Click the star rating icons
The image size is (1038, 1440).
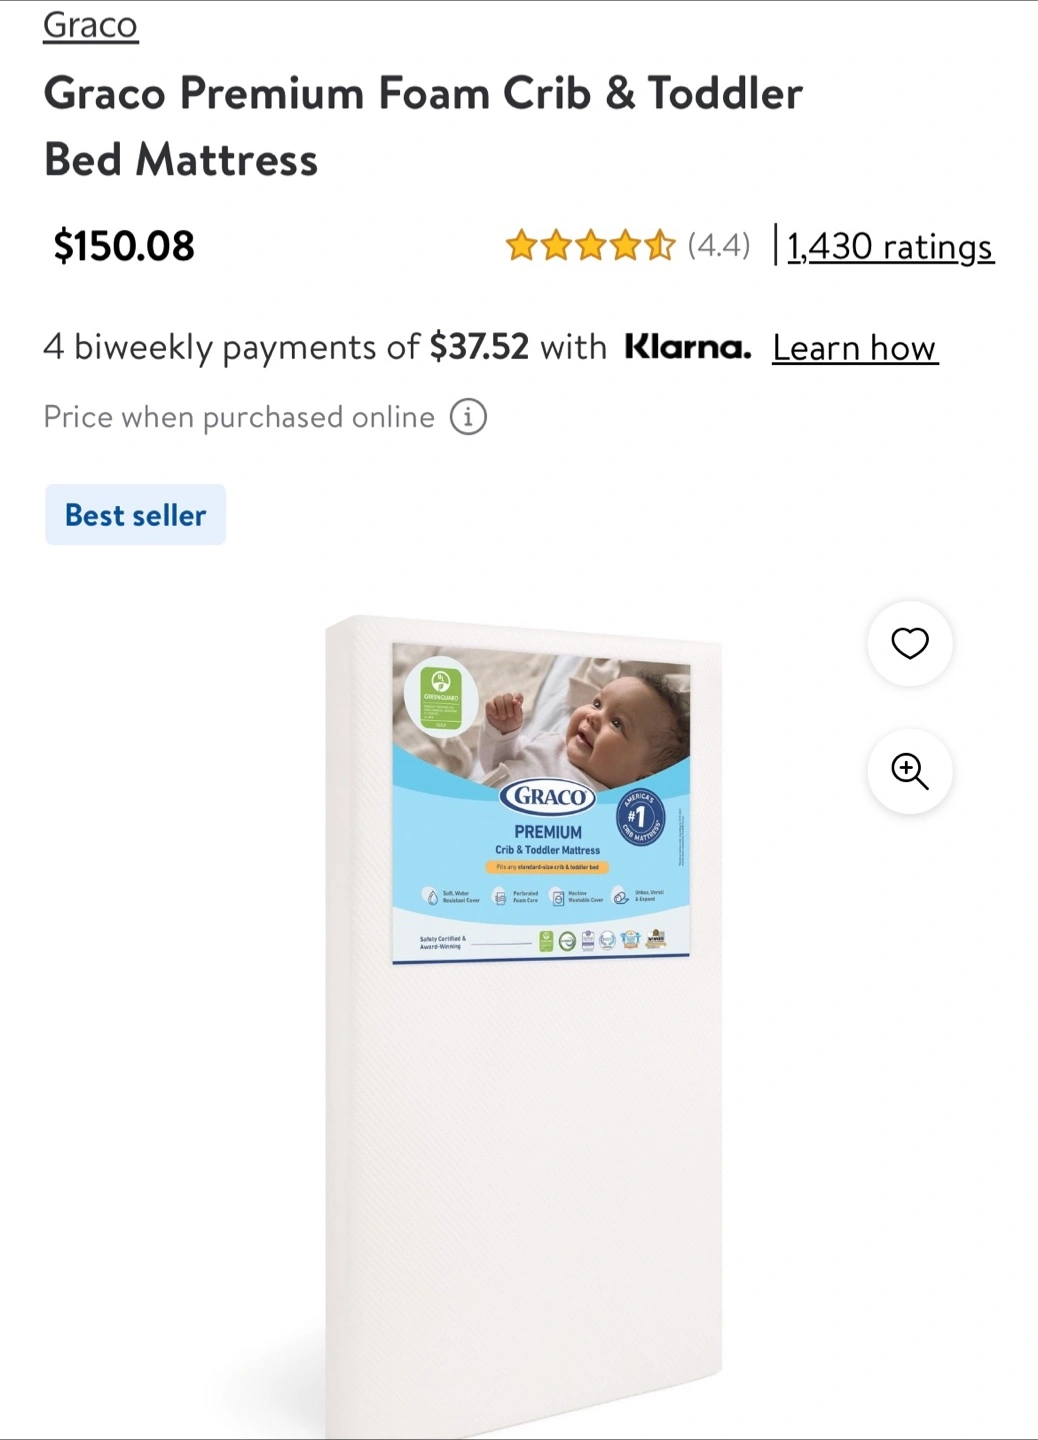(x=590, y=245)
